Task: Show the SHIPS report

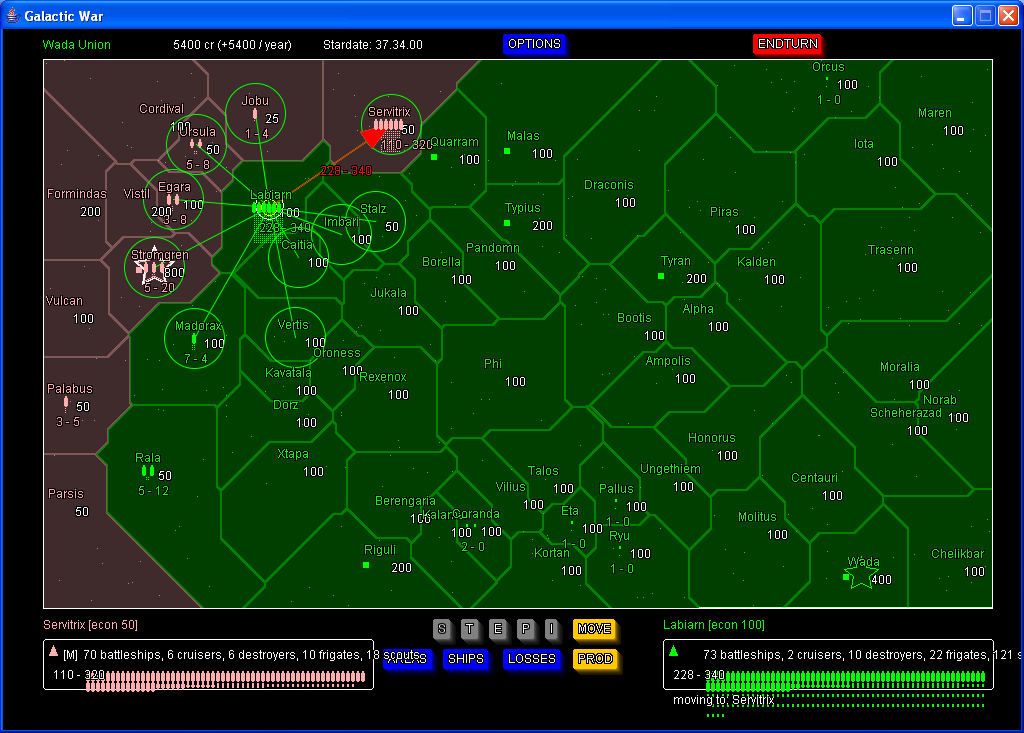Action: coord(465,659)
